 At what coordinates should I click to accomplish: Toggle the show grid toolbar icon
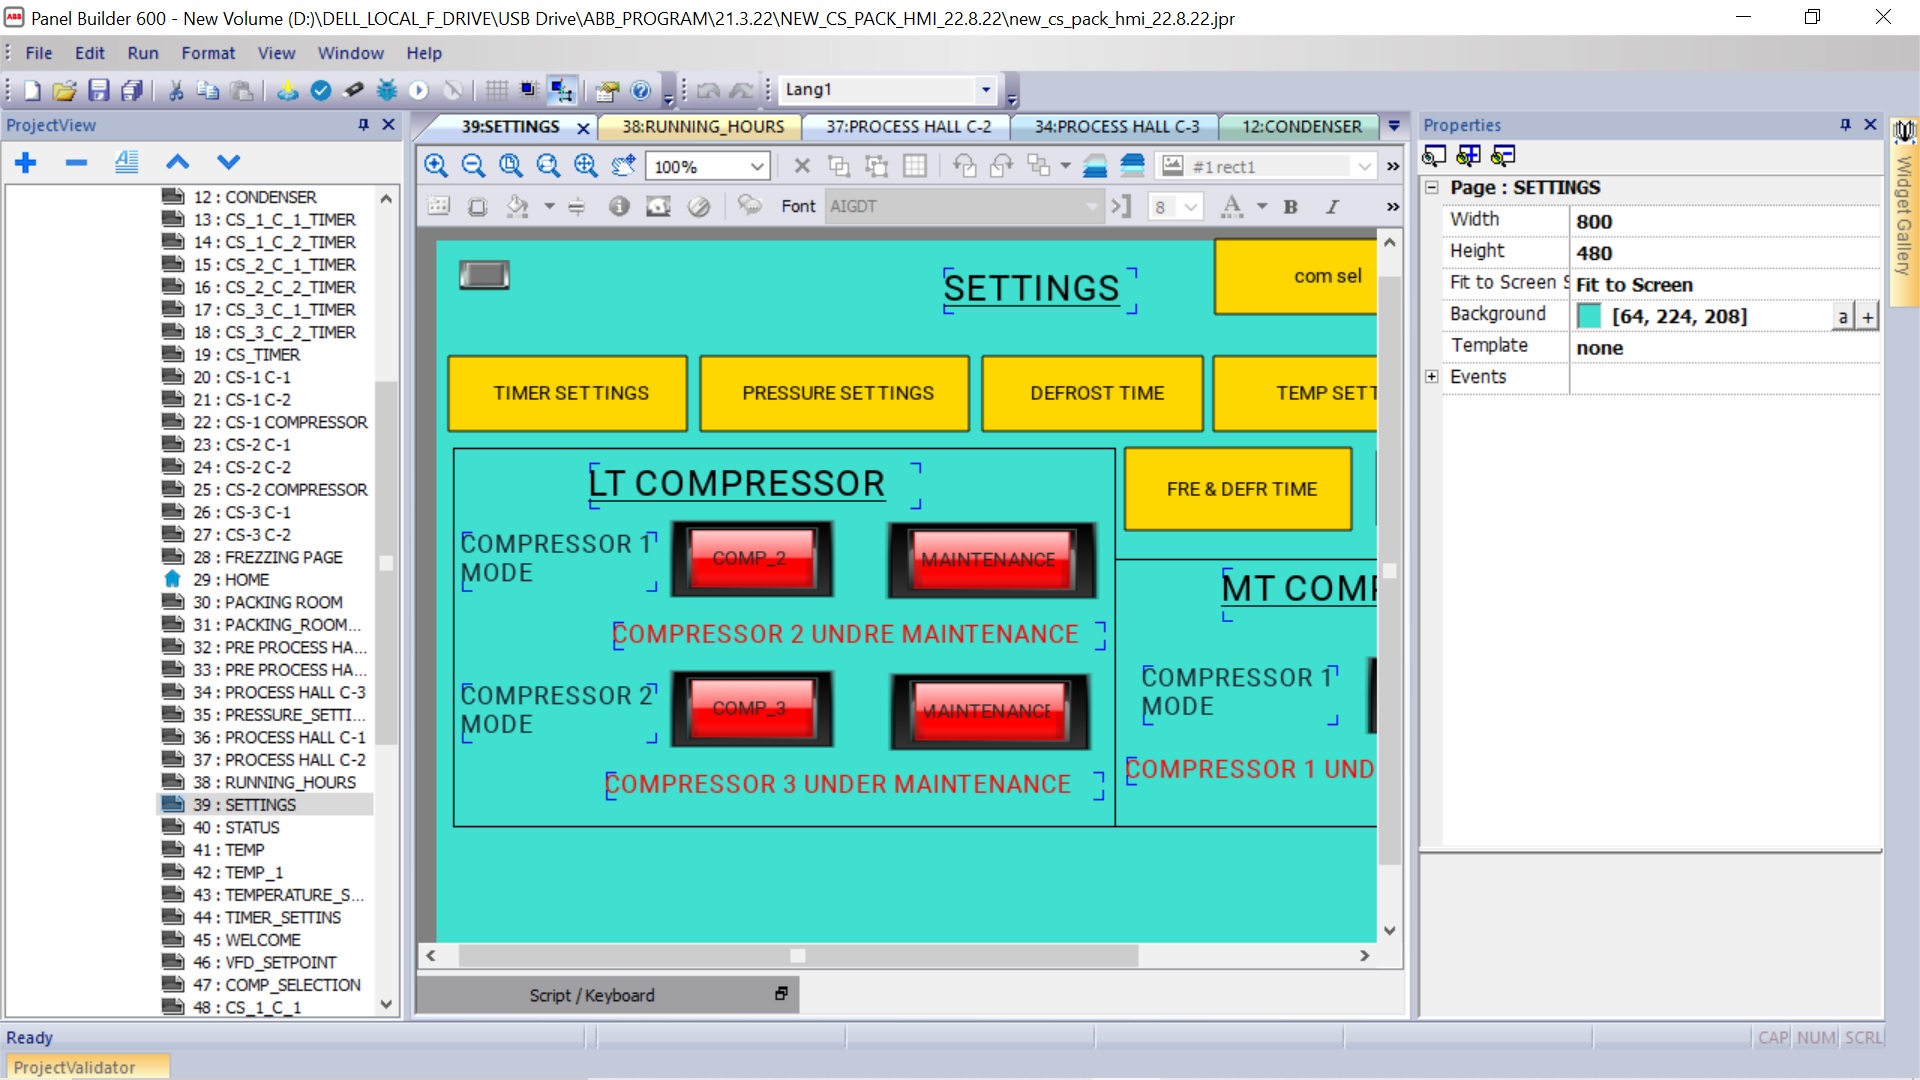click(x=496, y=90)
